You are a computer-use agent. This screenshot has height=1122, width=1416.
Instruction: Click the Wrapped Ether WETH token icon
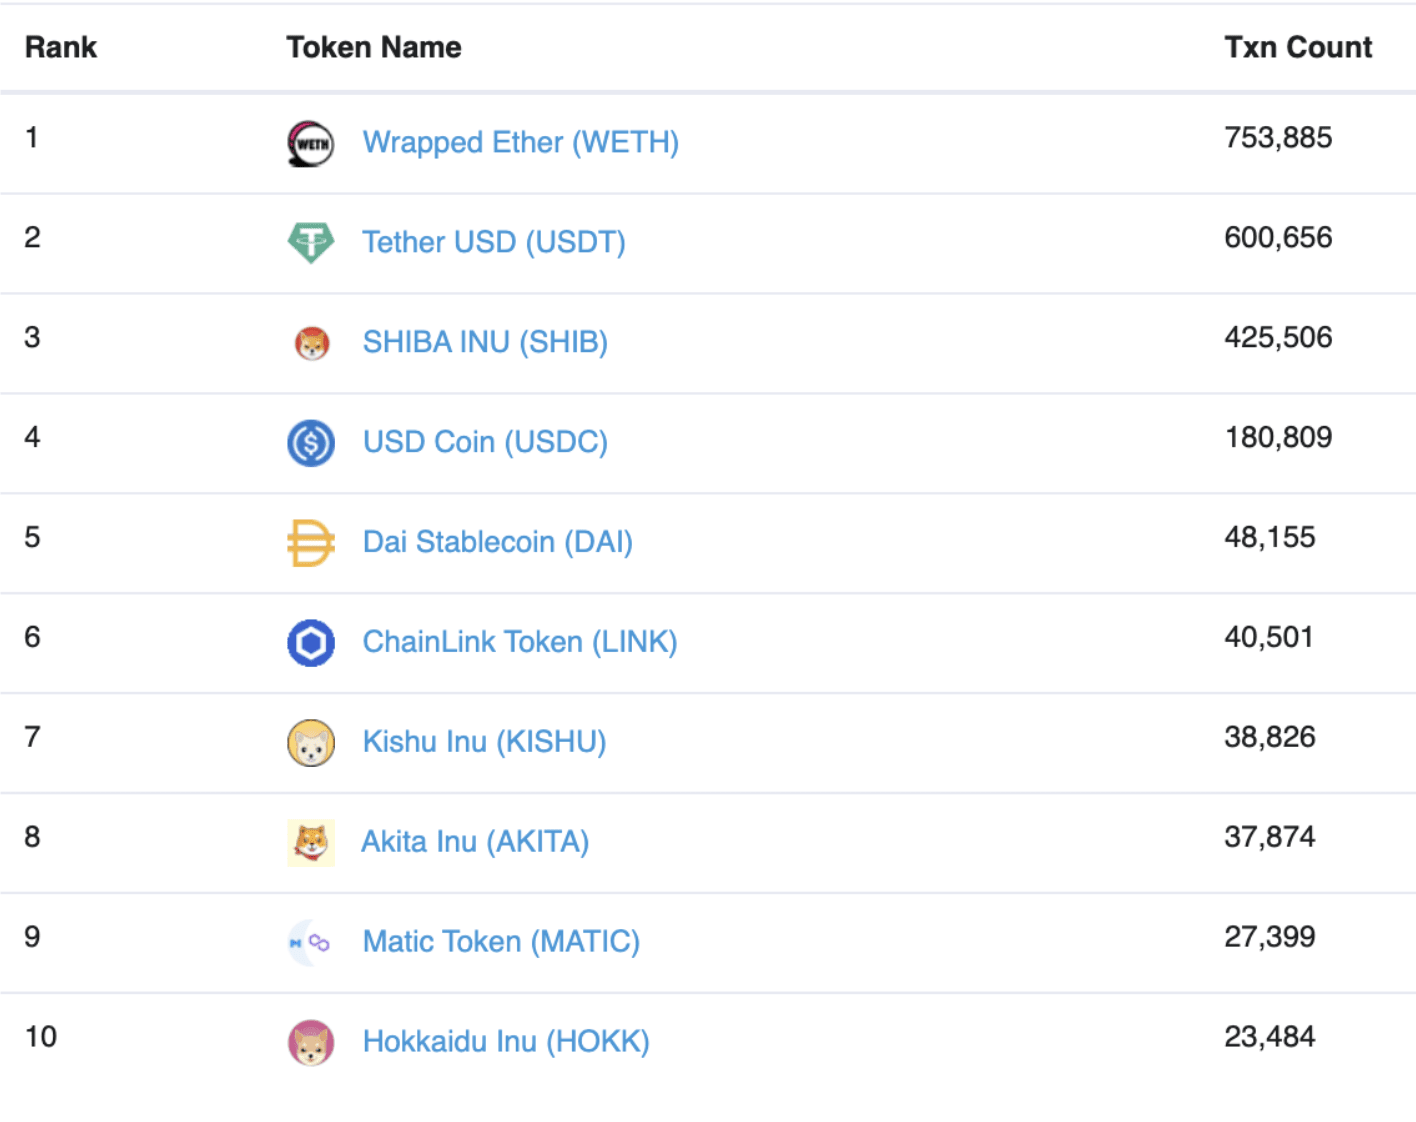click(311, 143)
